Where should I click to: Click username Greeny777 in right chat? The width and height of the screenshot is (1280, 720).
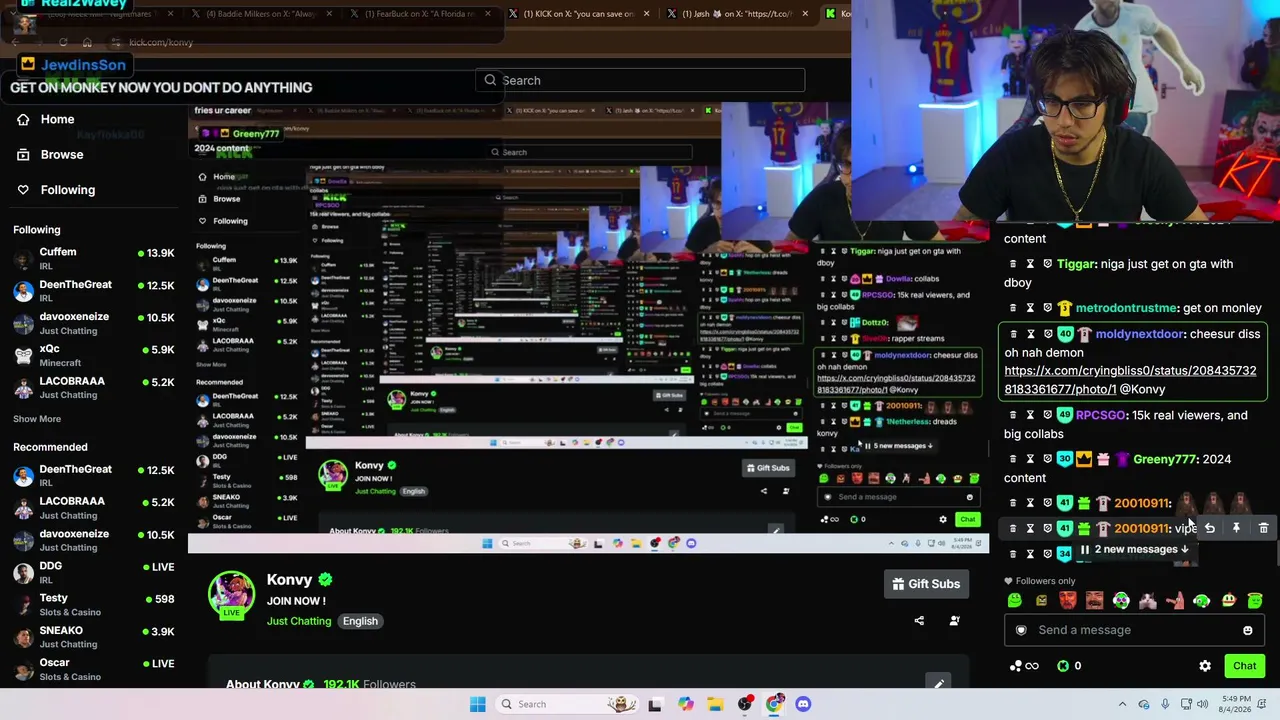pyautogui.click(x=1165, y=459)
